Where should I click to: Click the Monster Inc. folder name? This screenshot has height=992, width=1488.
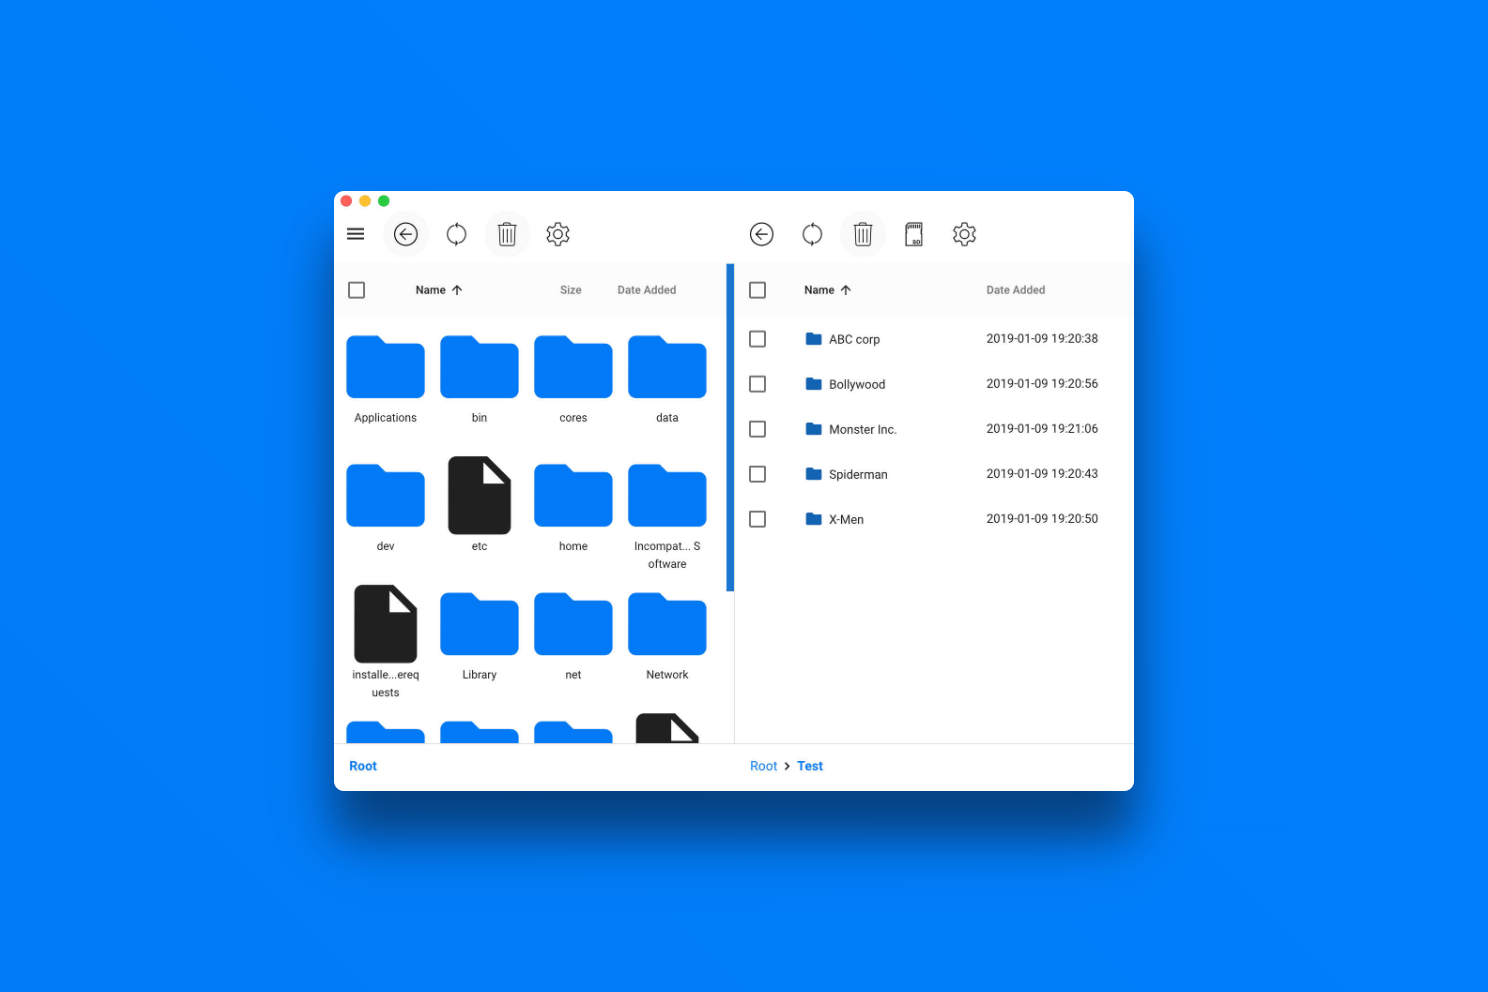pos(863,429)
